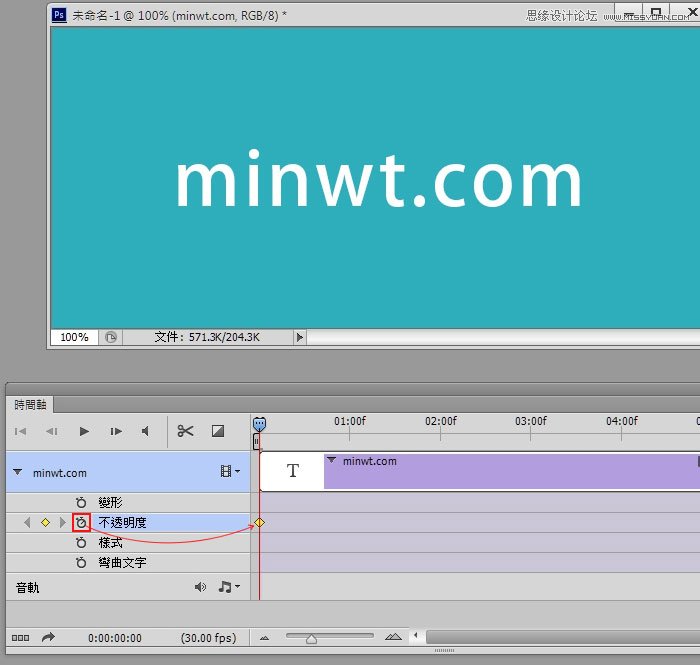The height and width of the screenshot is (665, 700).
Task: Mute the audio track
Action: point(200,587)
